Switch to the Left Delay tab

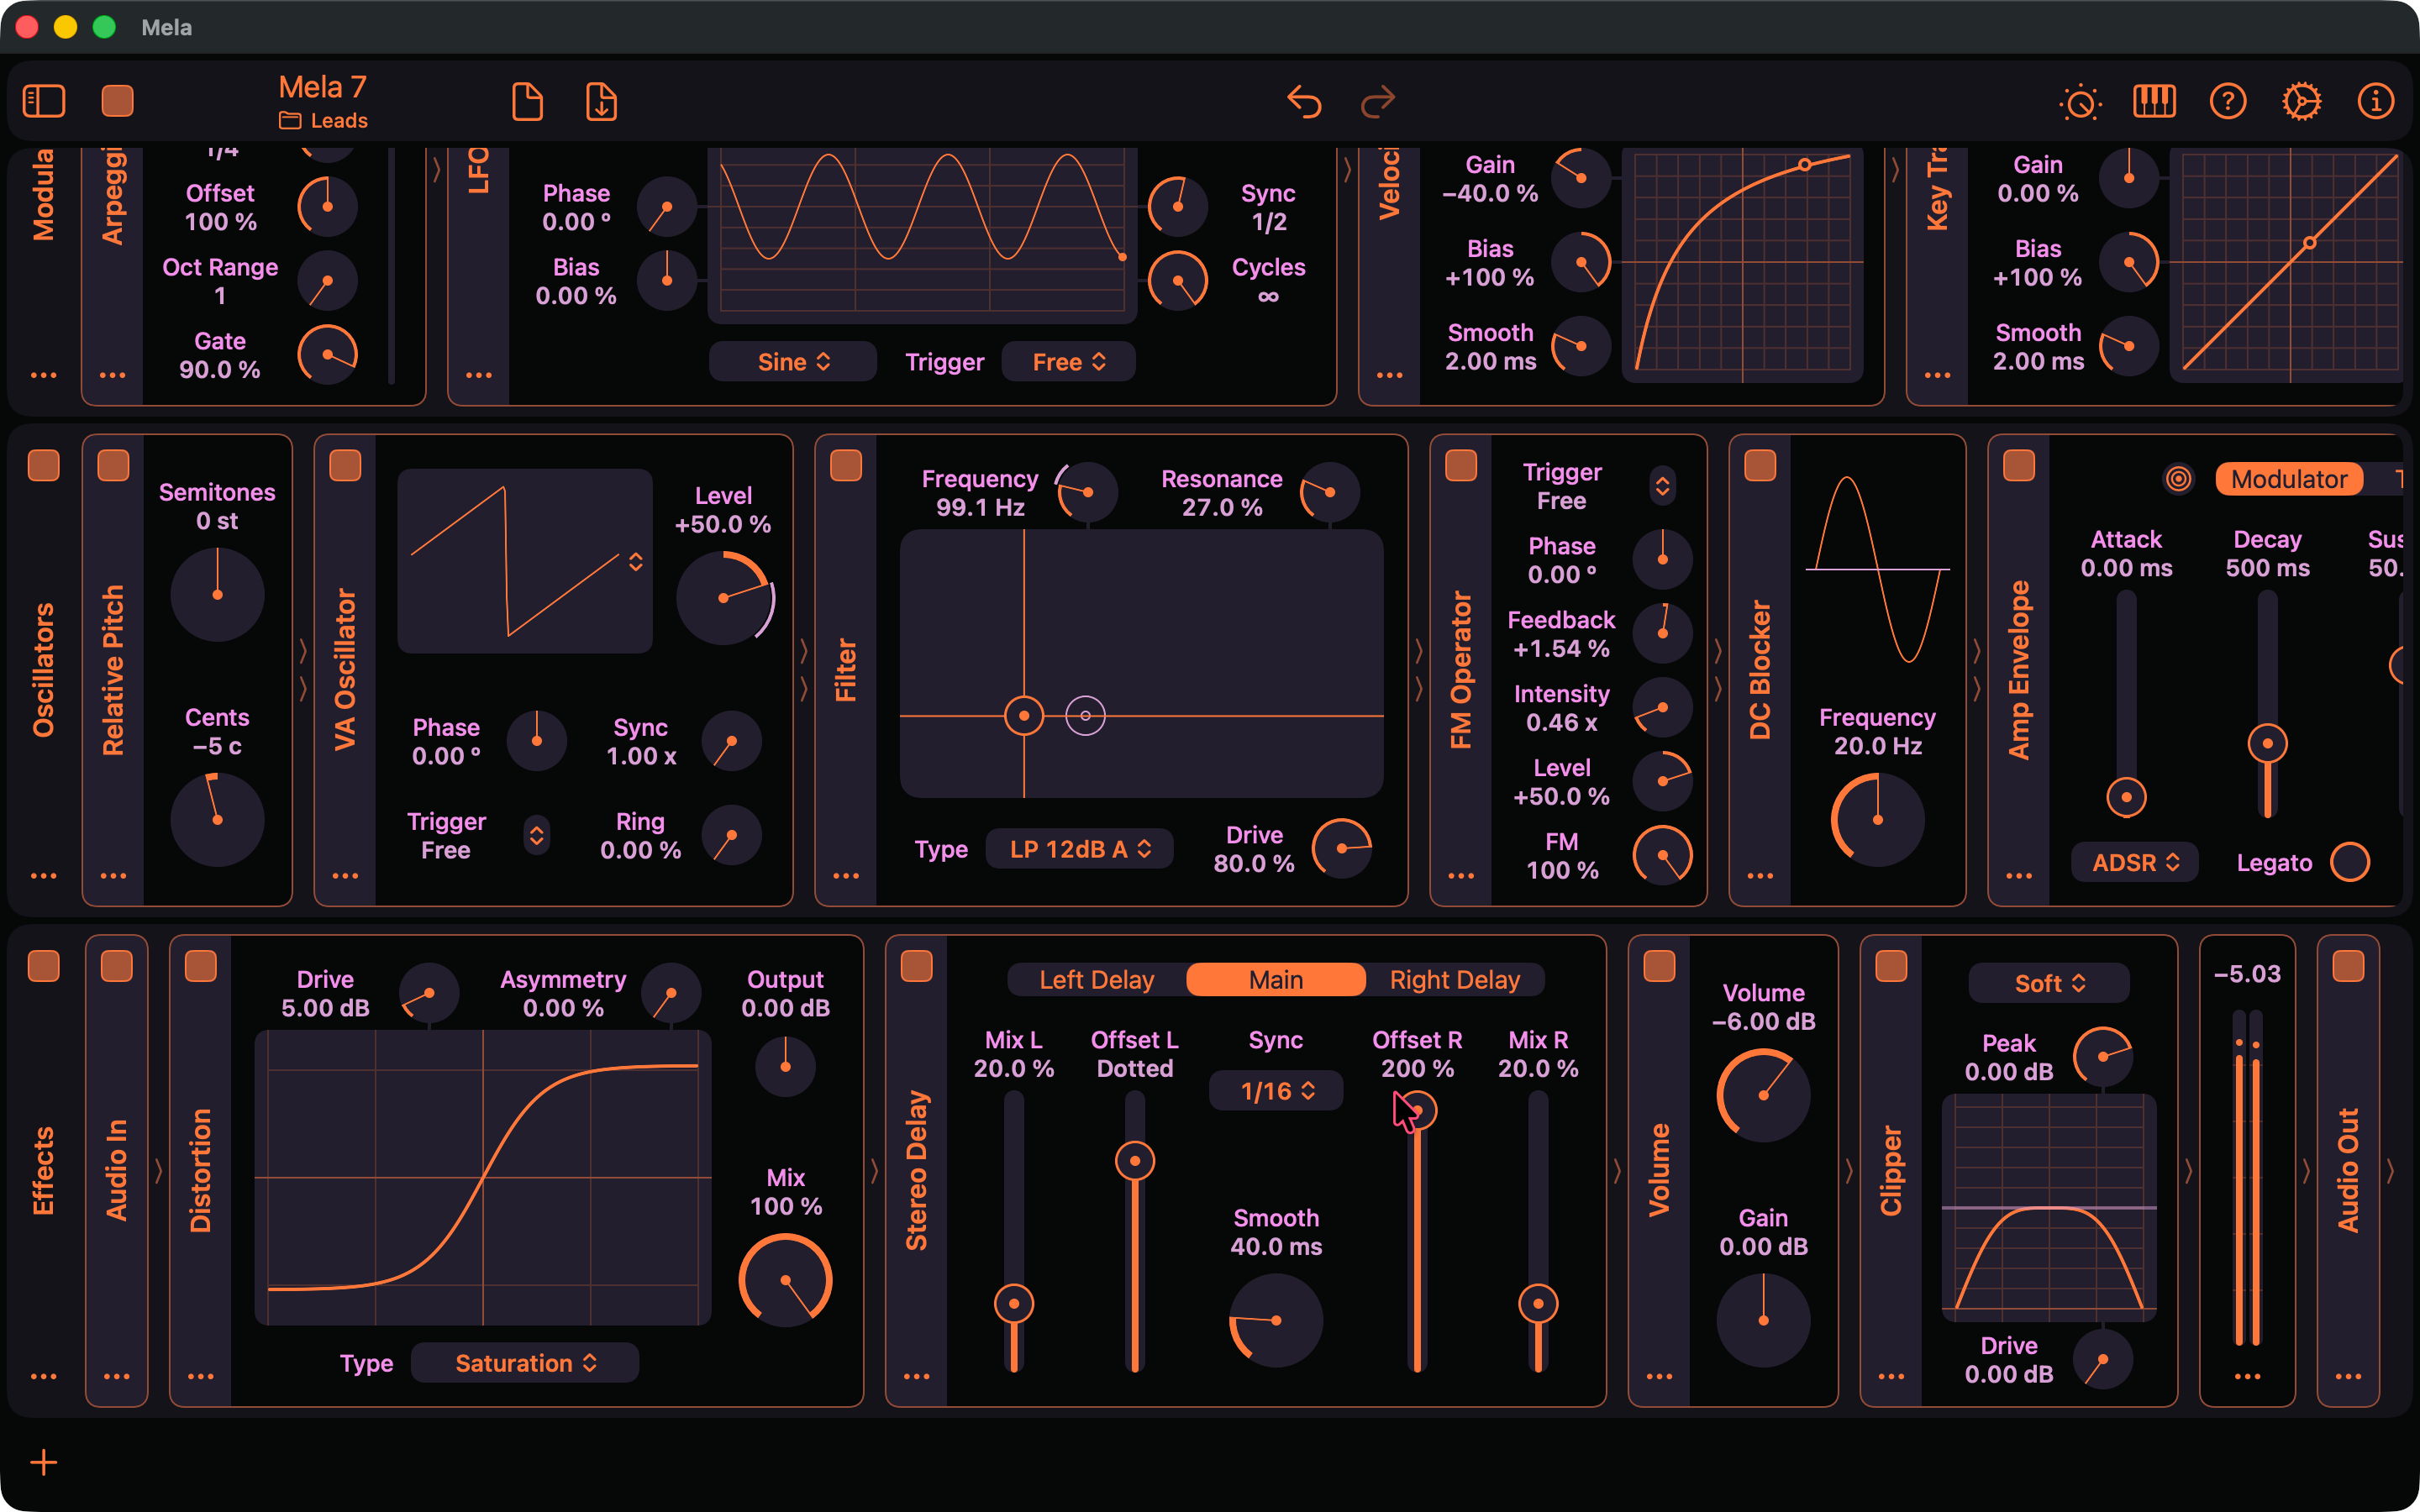[1097, 980]
